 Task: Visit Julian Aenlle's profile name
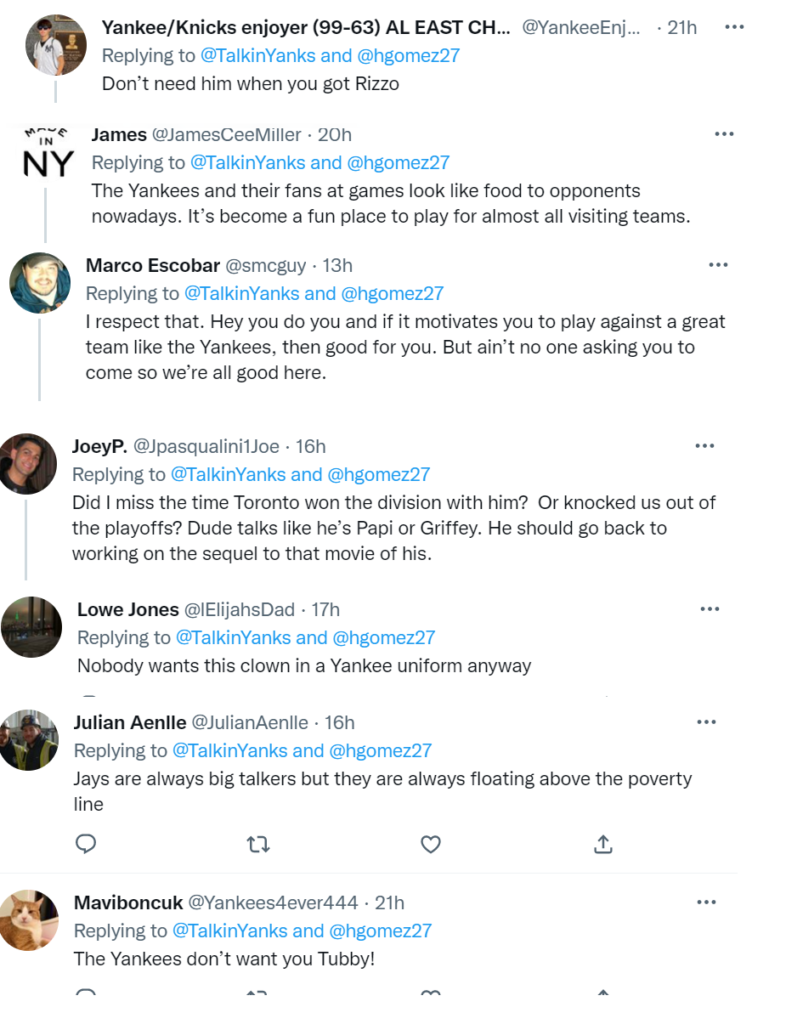(x=128, y=722)
